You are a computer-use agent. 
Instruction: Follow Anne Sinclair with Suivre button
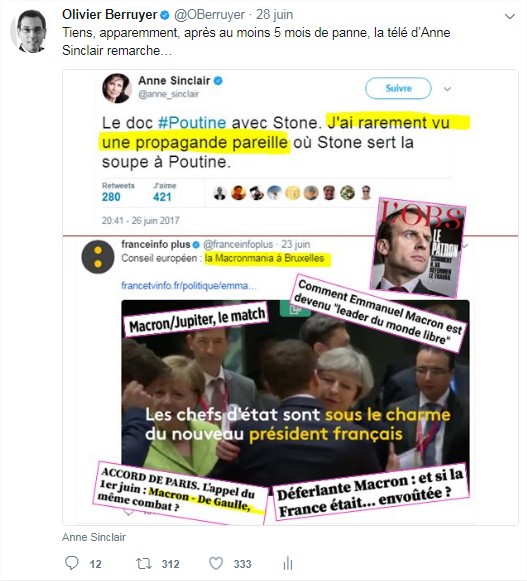(398, 88)
